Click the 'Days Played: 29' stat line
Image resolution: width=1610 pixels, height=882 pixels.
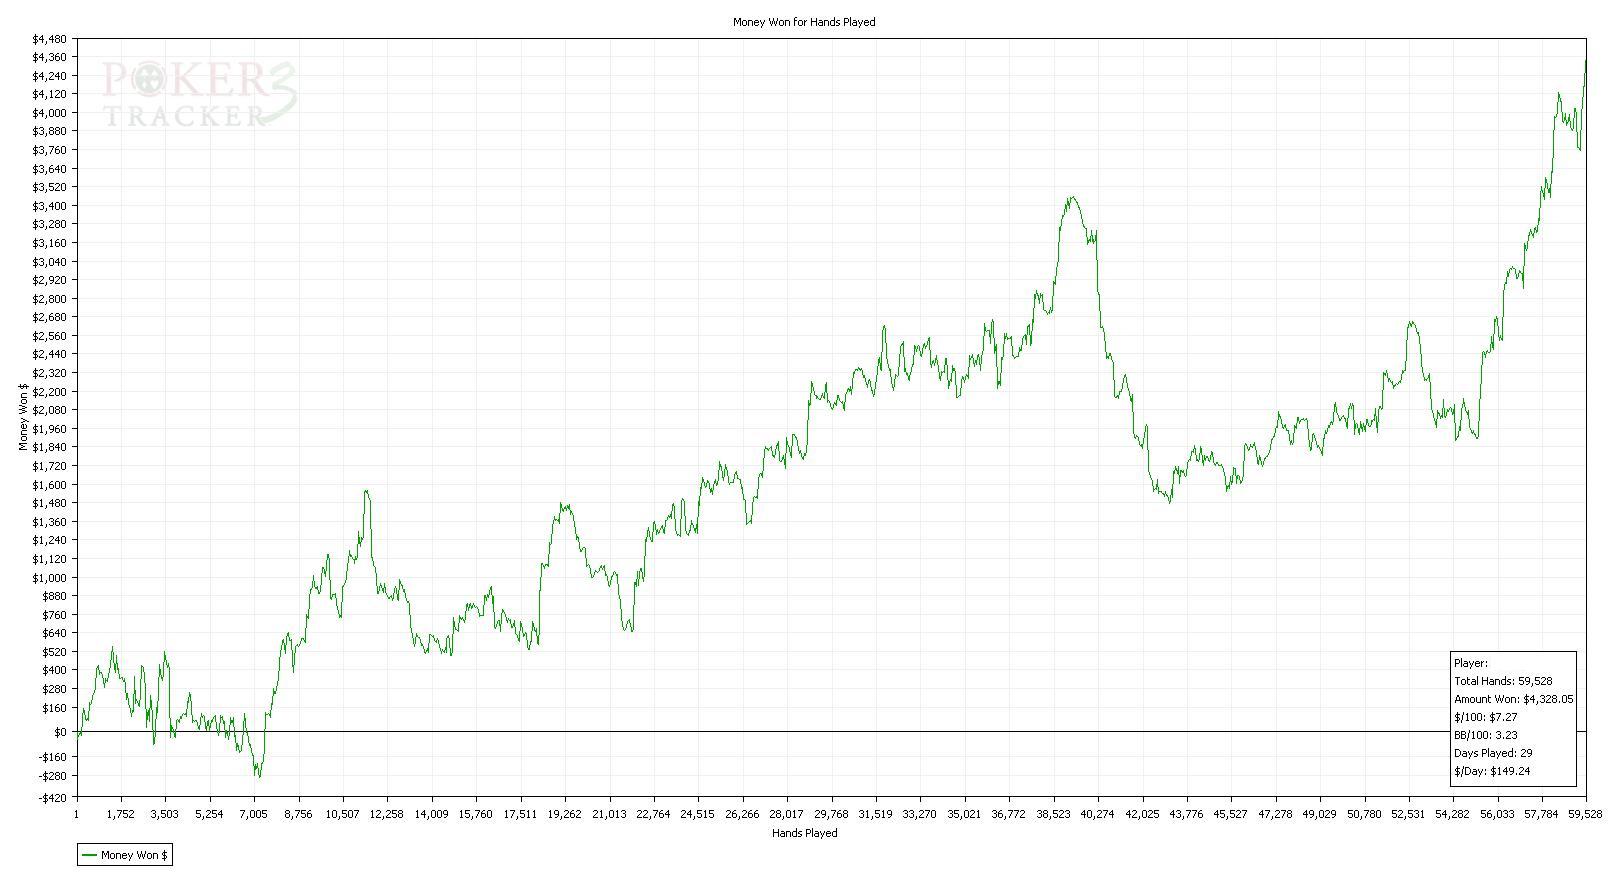coord(1493,753)
